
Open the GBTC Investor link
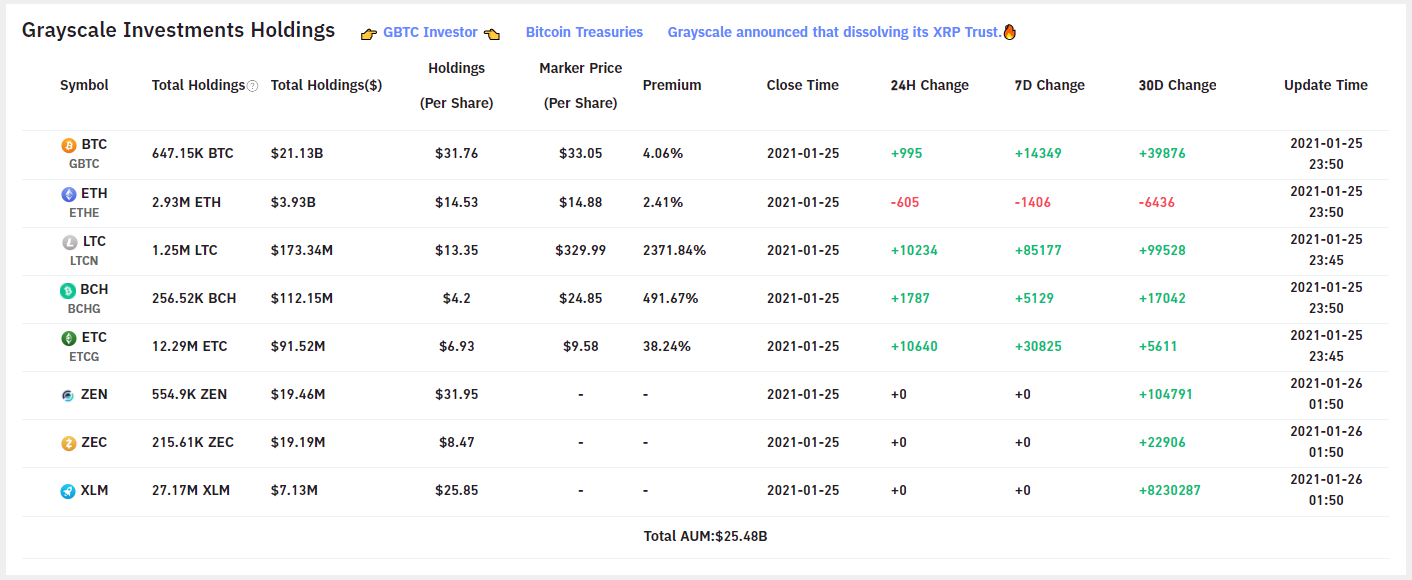(x=430, y=32)
